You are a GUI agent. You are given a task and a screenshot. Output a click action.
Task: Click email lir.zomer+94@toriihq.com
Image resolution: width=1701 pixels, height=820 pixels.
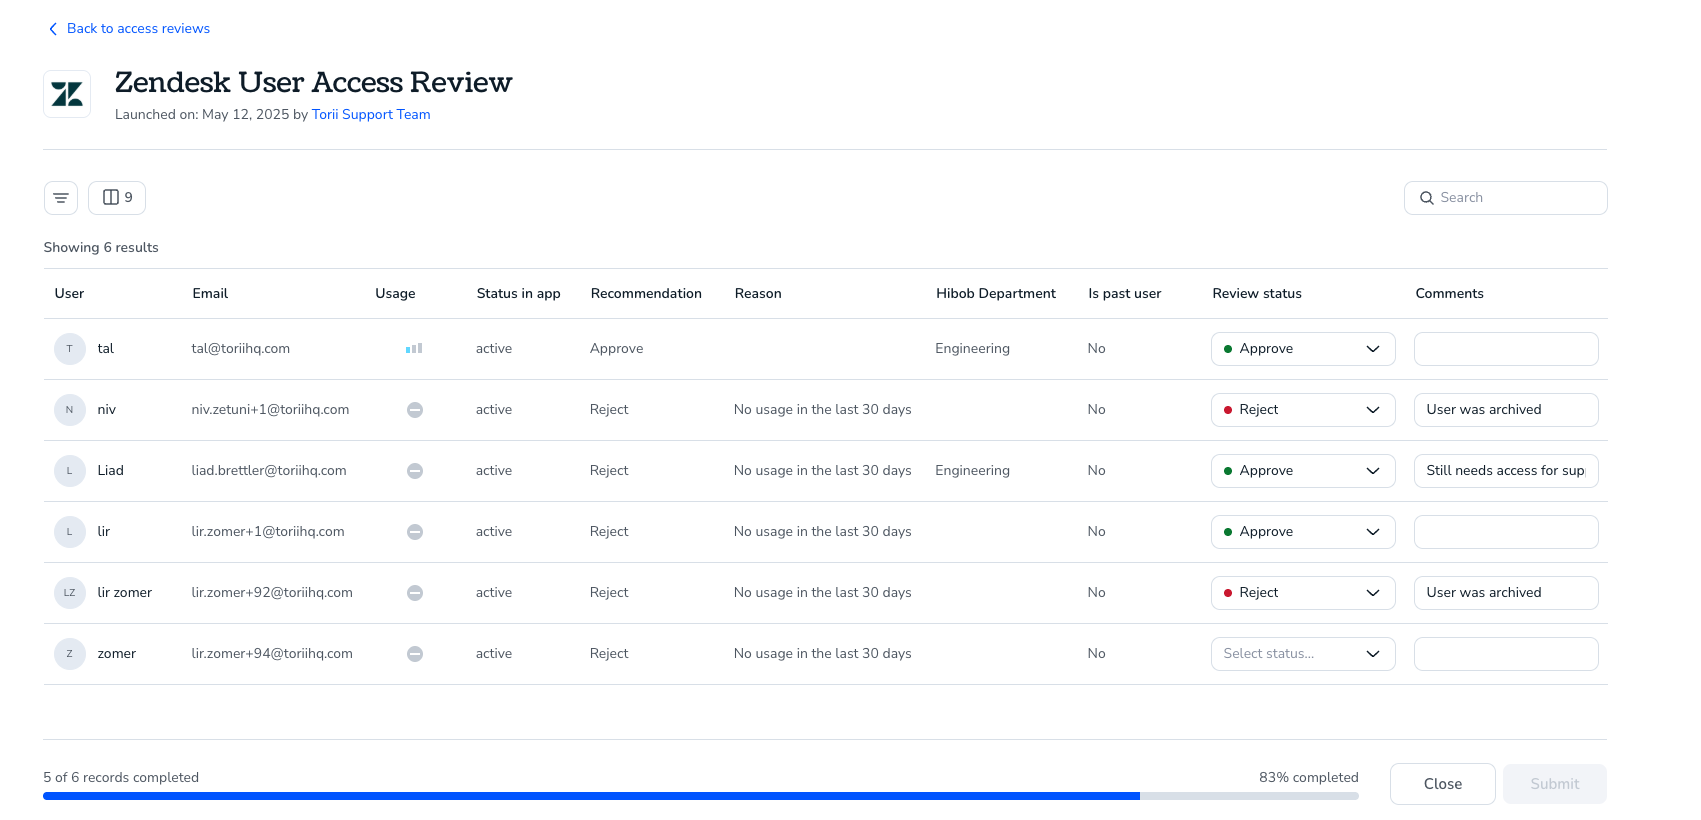pyautogui.click(x=272, y=654)
